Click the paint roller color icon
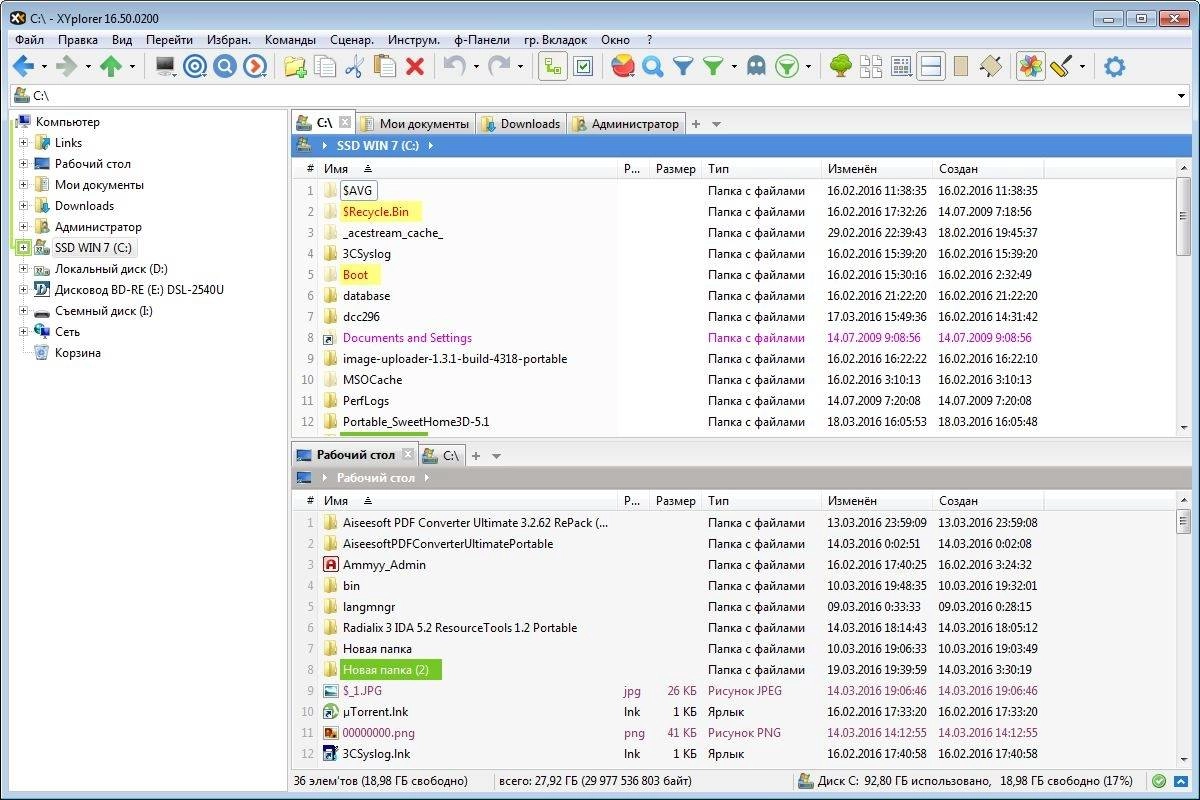 1061,67
